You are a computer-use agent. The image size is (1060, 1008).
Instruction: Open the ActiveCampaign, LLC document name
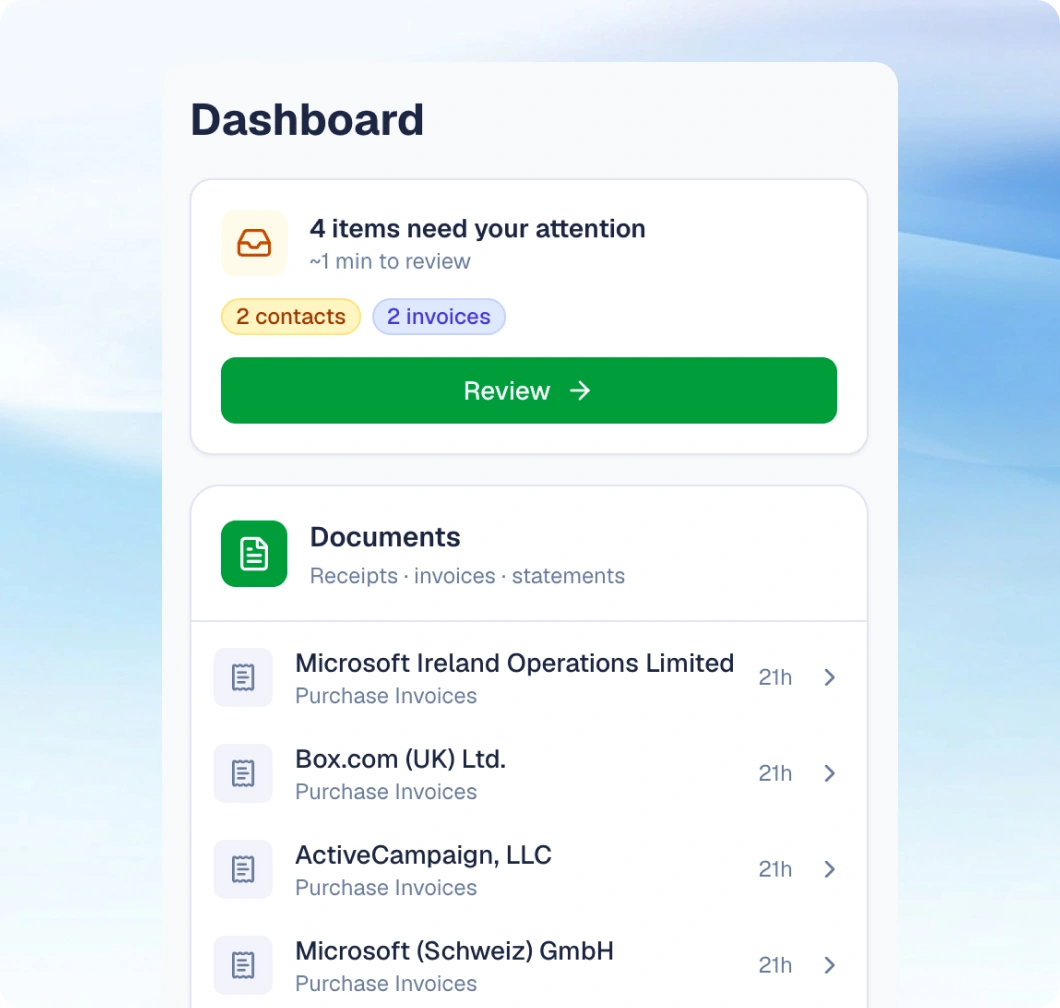[x=423, y=856]
